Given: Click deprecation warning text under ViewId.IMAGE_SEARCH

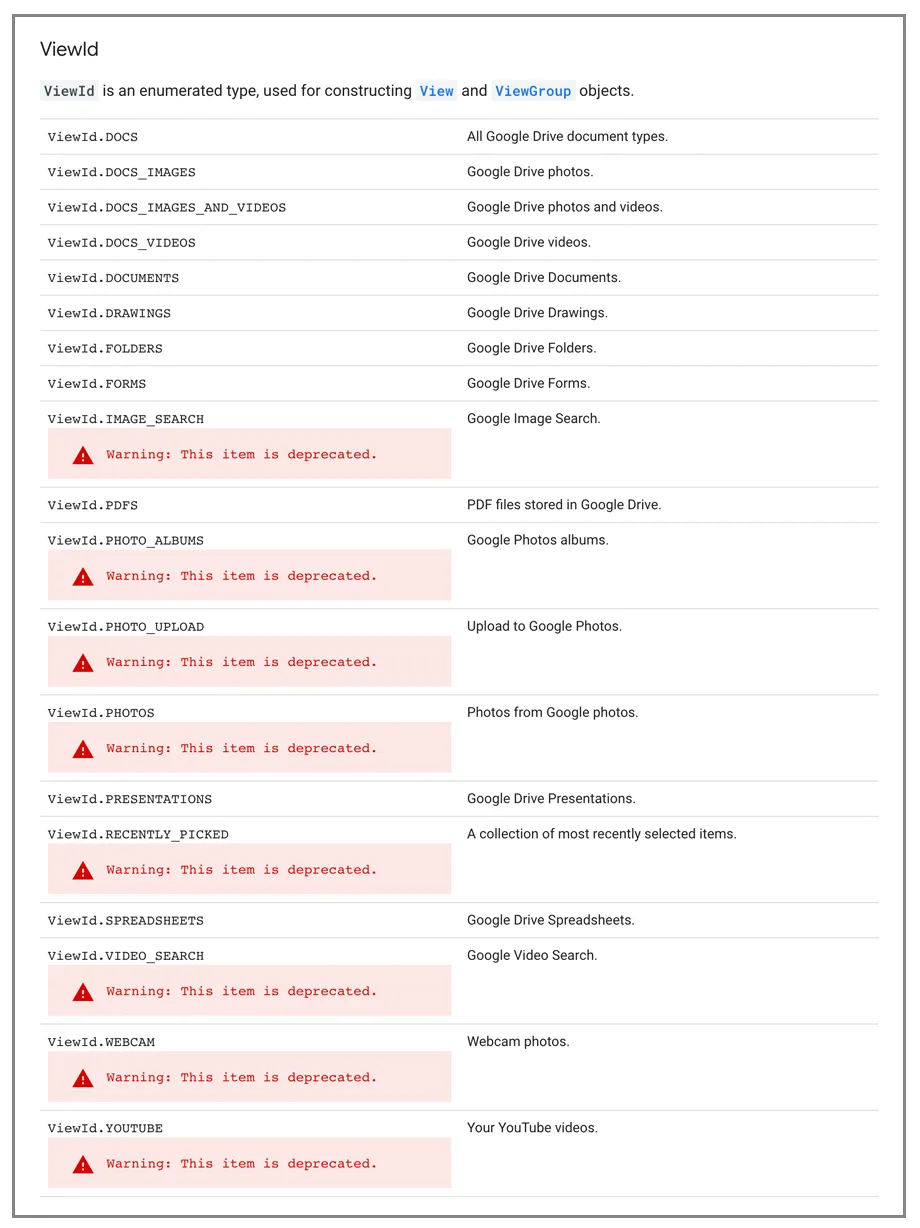Looking at the screenshot, I should (242, 454).
